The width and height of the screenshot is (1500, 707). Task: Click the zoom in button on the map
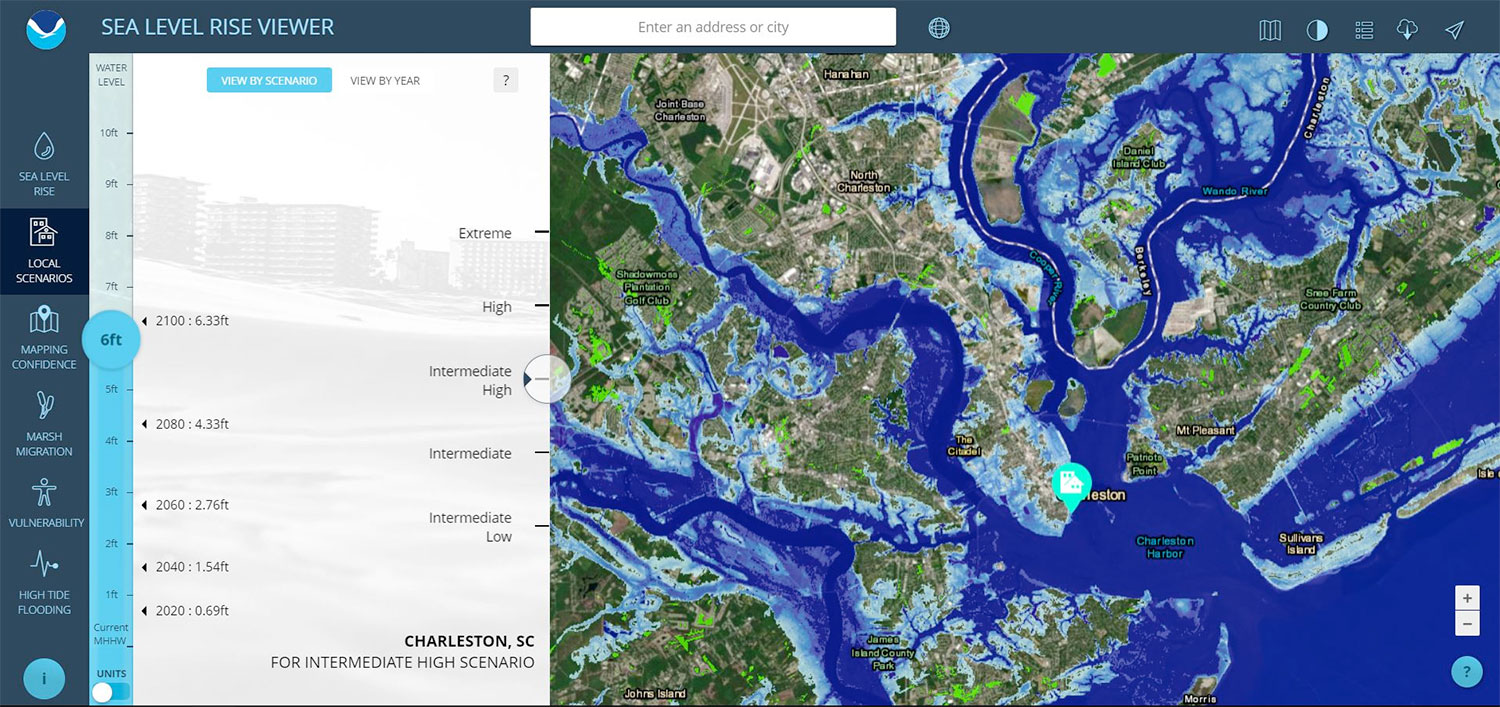coord(1467,597)
